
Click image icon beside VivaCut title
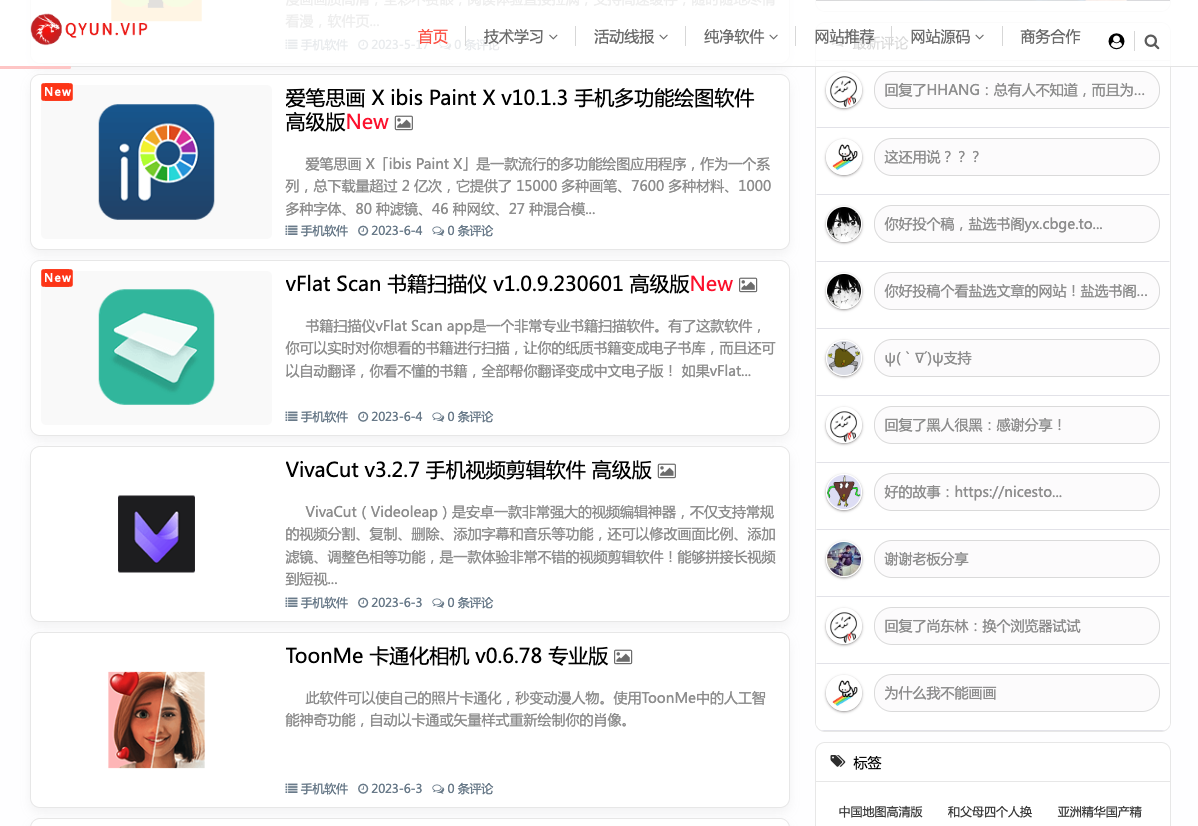pos(667,471)
